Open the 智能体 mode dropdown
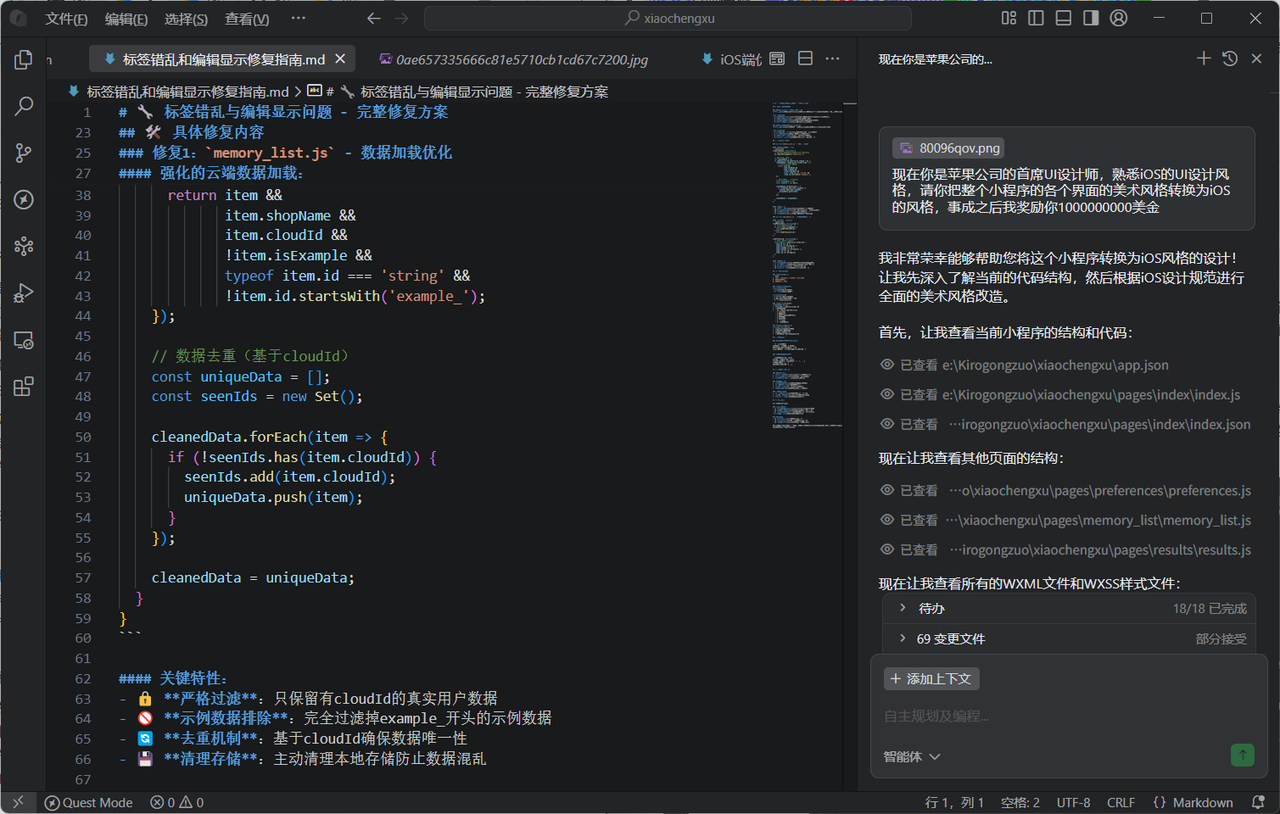Image resolution: width=1280 pixels, height=814 pixels. point(912,756)
